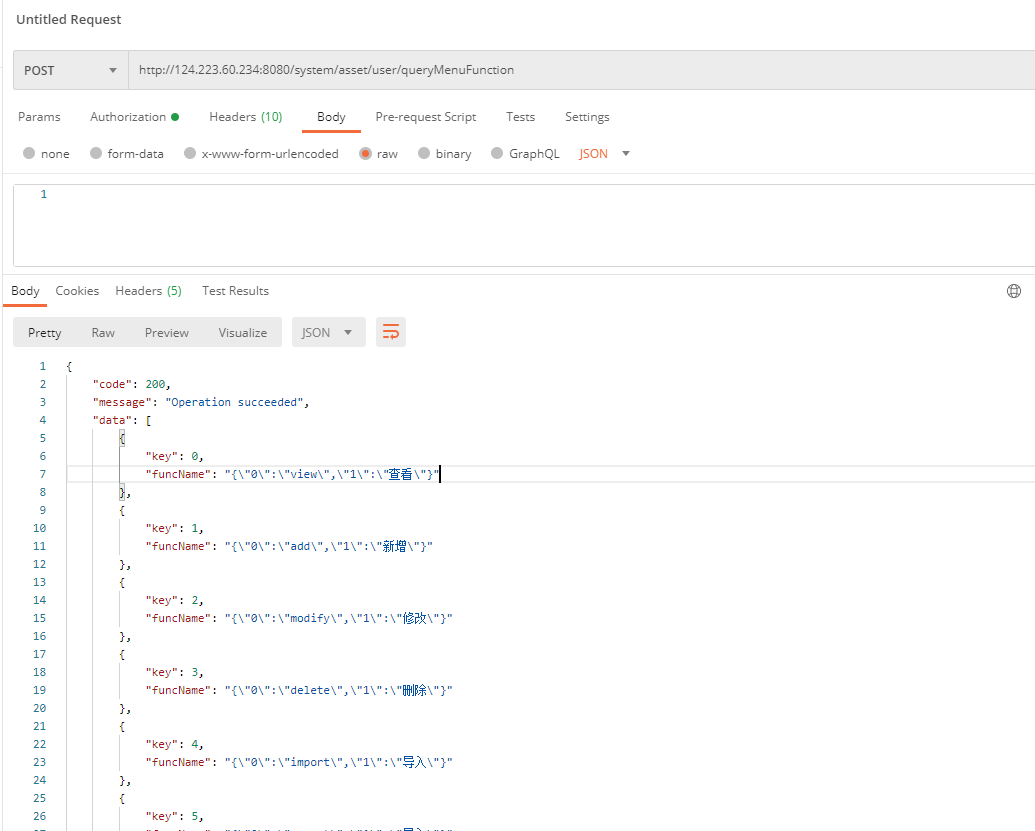Select the binary body radio button

[424, 154]
